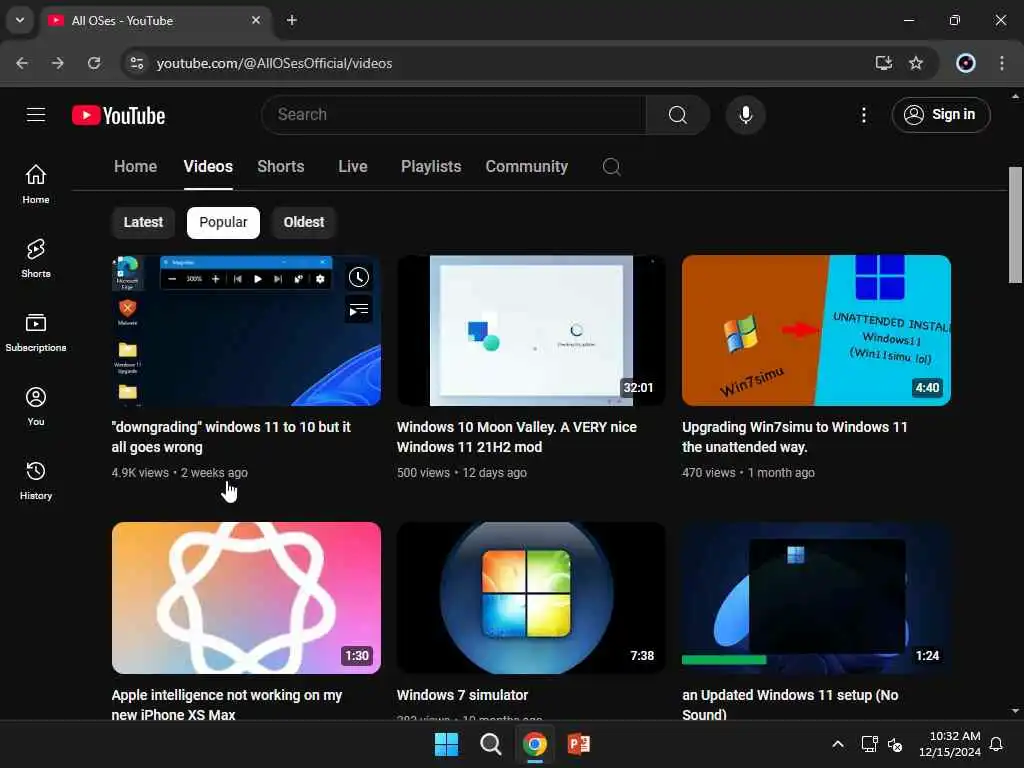Screen dimensions: 1024x768
Task: Click Chrome icon in taskbar
Action: 534,744
